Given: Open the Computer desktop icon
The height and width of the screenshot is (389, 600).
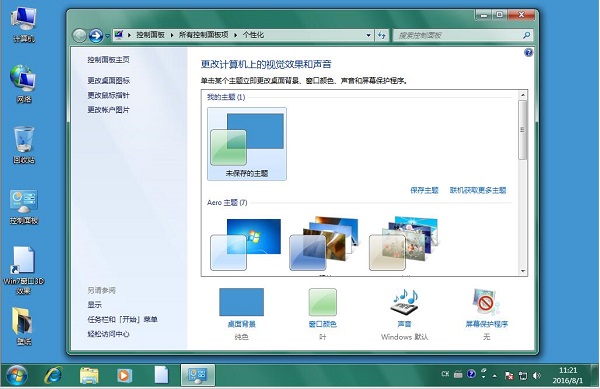Looking at the screenshot, I should (24, 24).
